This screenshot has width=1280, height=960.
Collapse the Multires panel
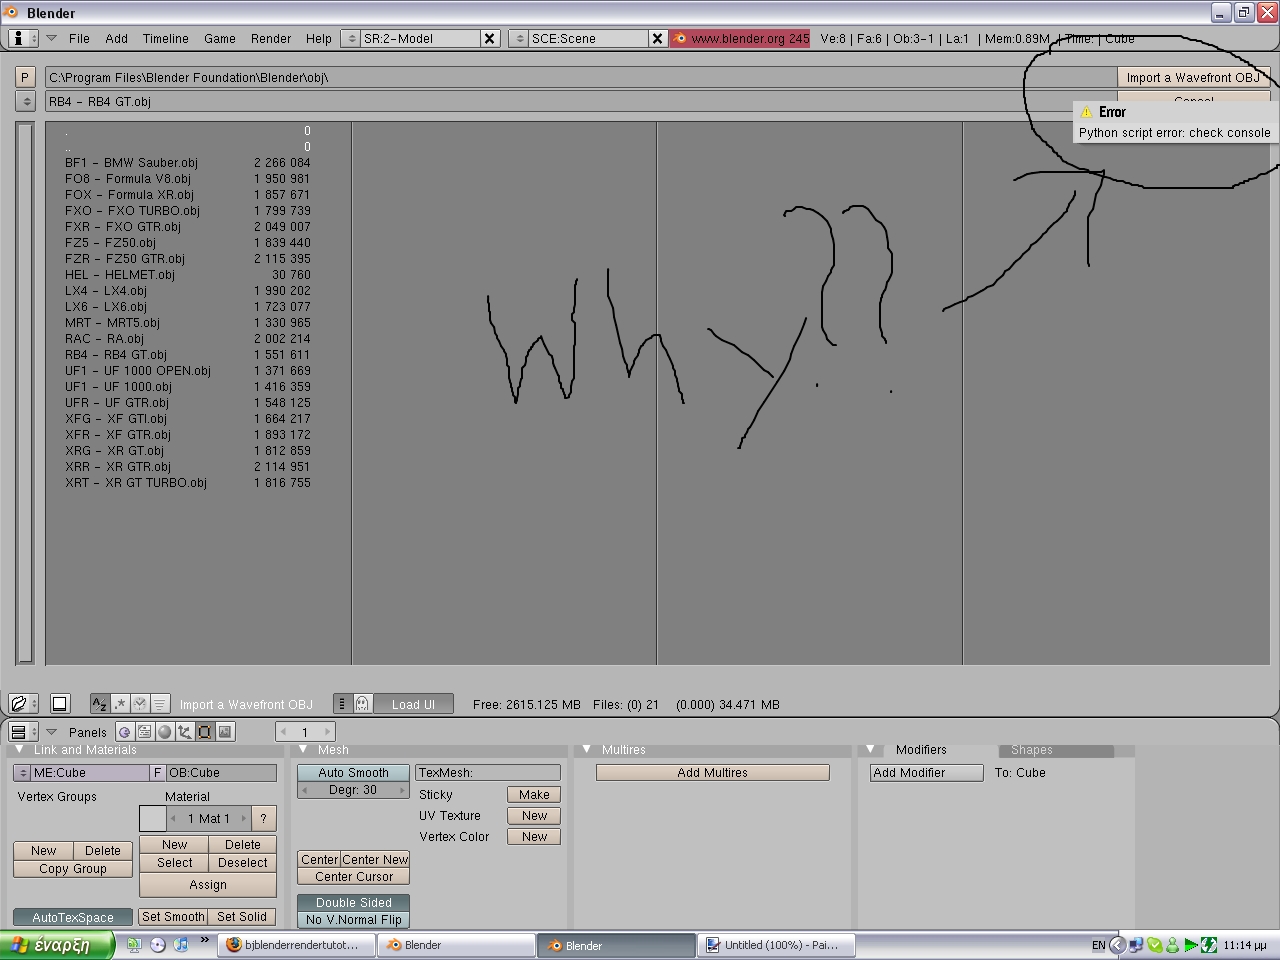[x=587, y=749]
